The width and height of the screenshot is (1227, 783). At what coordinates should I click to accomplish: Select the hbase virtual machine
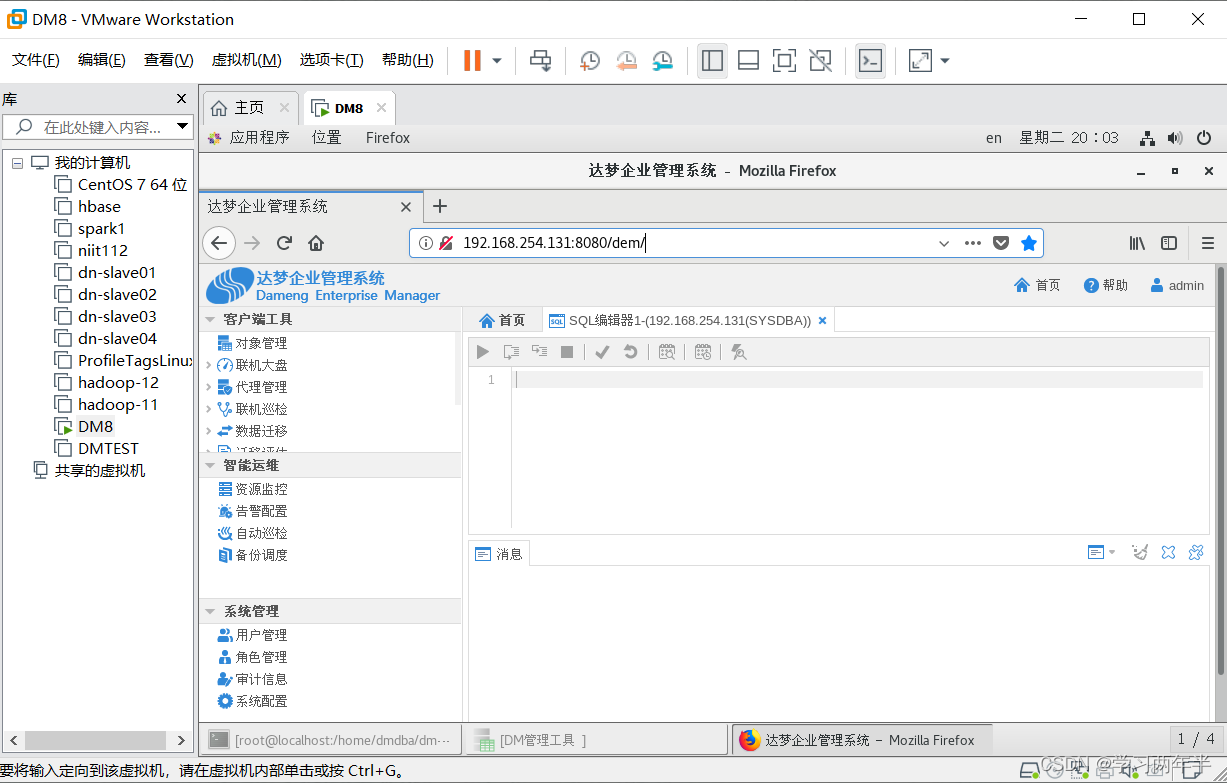coord(99,206)
